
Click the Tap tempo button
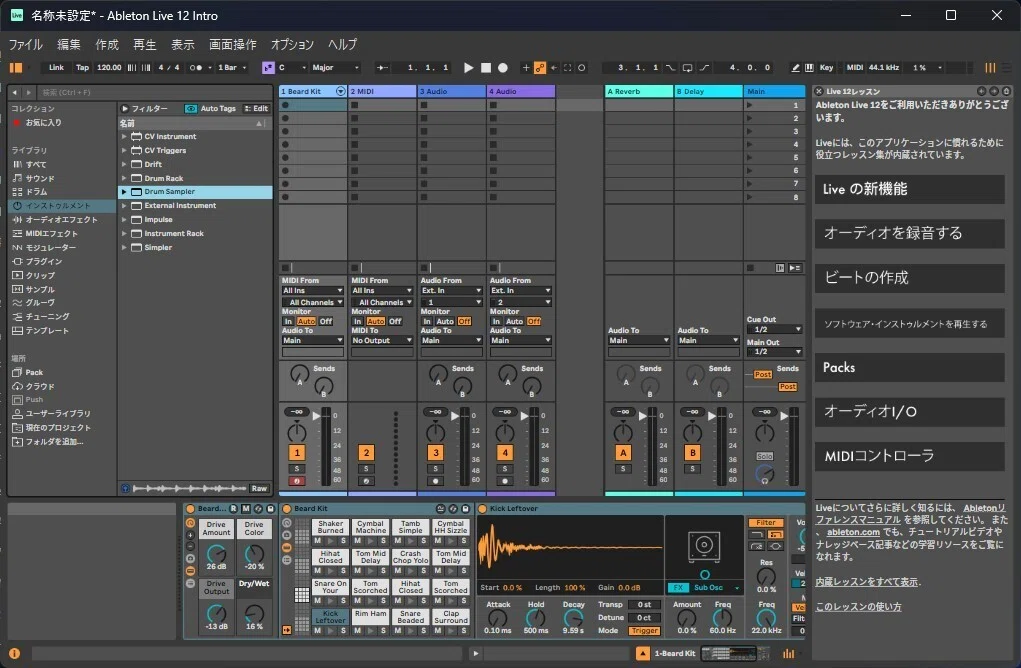82,68
